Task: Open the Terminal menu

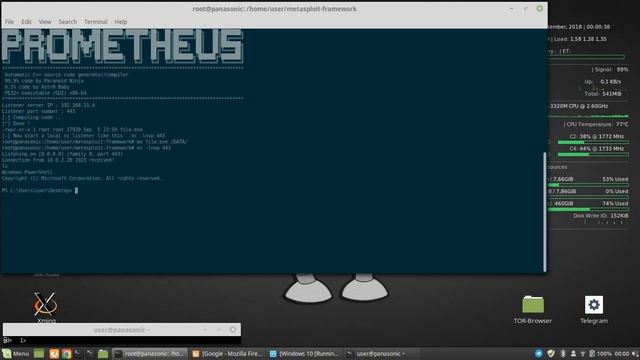Action: coord(96,22)
